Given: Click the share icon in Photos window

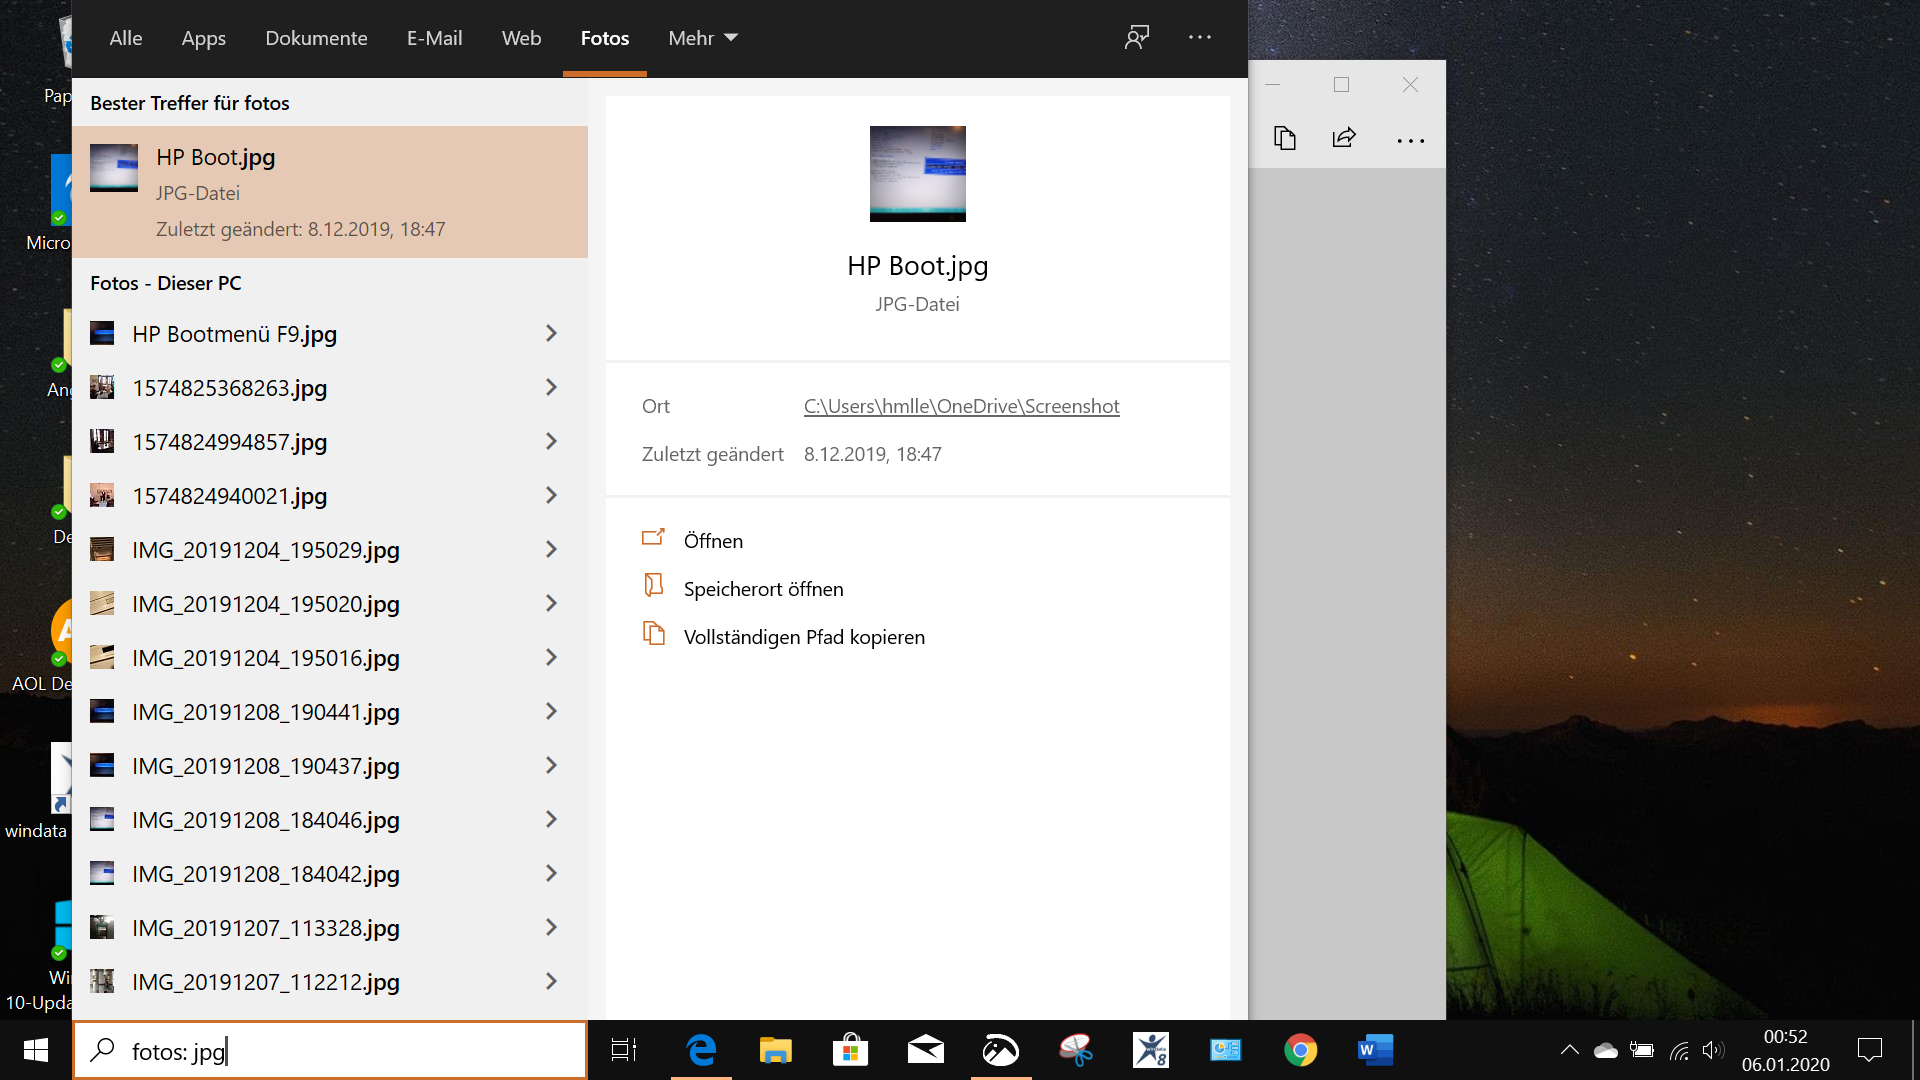Looking at the screenshot, I should (x=1344, y=138).
